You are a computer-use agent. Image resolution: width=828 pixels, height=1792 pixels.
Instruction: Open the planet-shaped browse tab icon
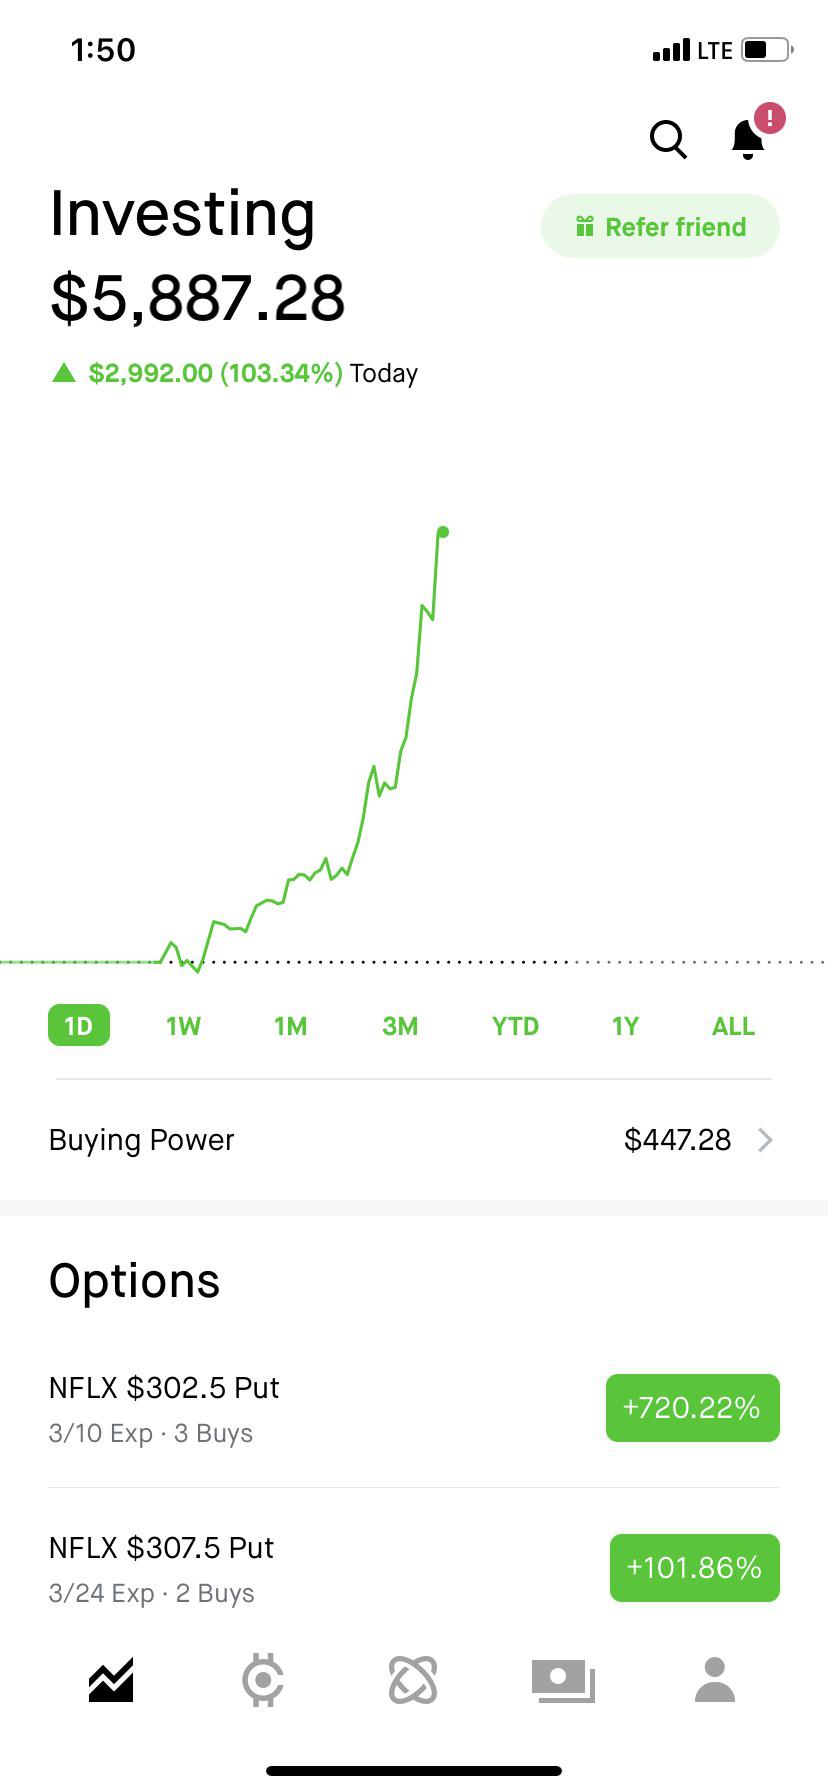[413, 1680]
